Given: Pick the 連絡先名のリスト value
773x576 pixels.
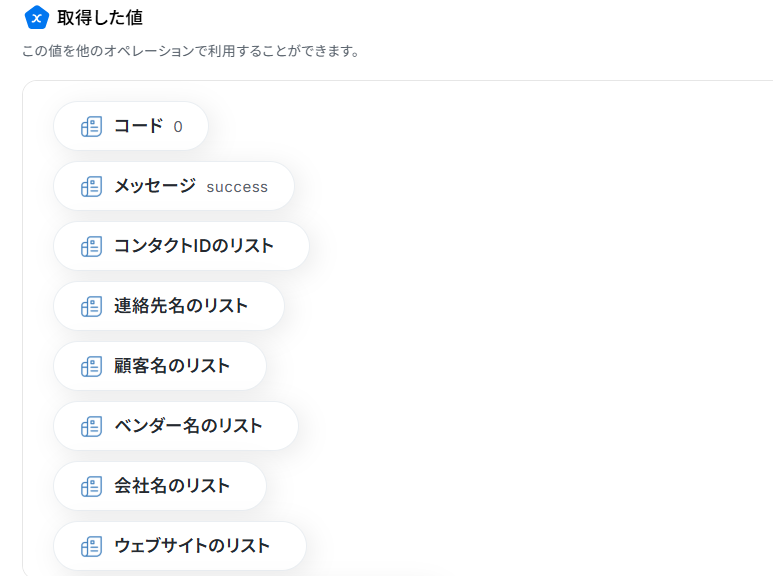Looking at the screenshot, I should tap(180, 306).
